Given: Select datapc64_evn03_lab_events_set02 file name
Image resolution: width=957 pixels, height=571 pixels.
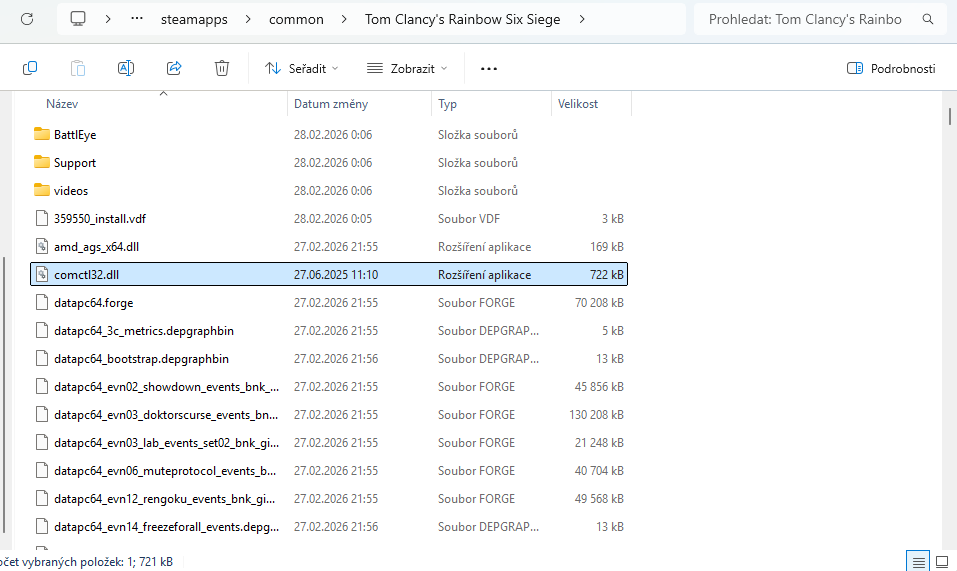Looking at the screenshot, I should point(166,443).
